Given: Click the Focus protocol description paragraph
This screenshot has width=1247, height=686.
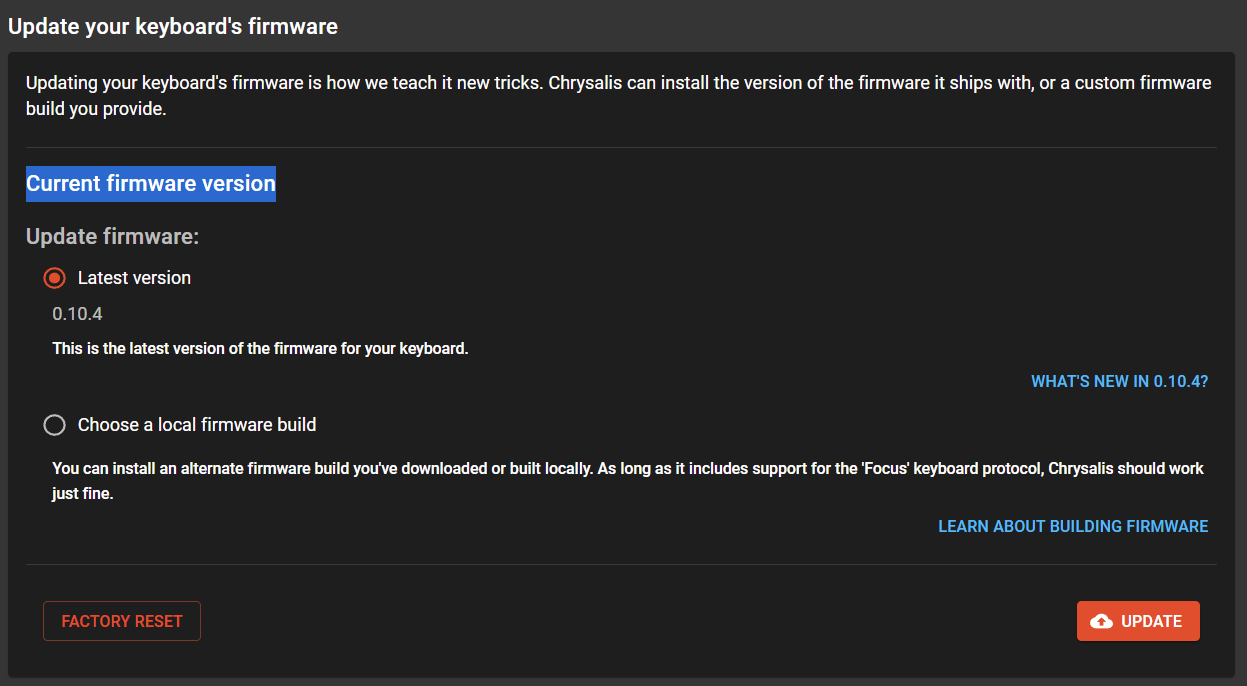Looking at the screenshot, I should (x=600, y=480).
